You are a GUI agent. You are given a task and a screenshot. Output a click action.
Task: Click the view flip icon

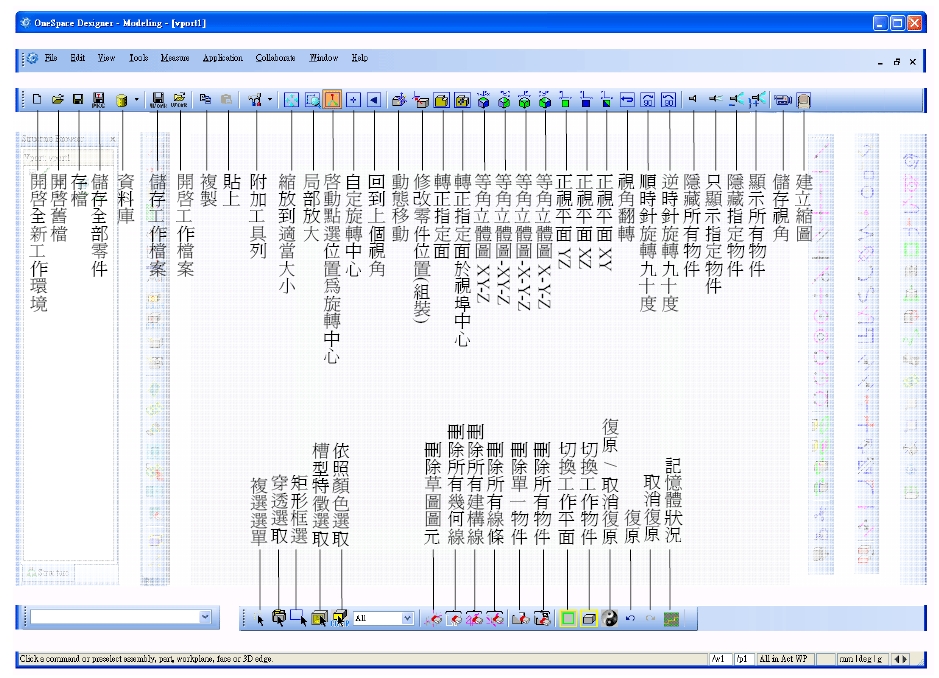point(627,100)
